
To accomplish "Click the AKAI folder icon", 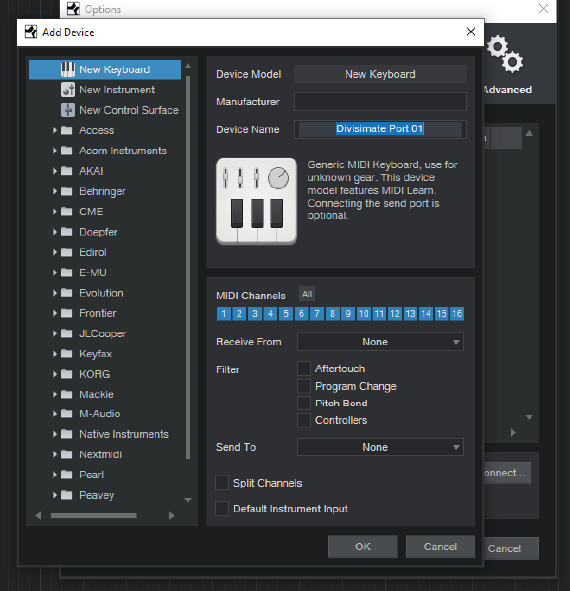I will tap(67, 171).
